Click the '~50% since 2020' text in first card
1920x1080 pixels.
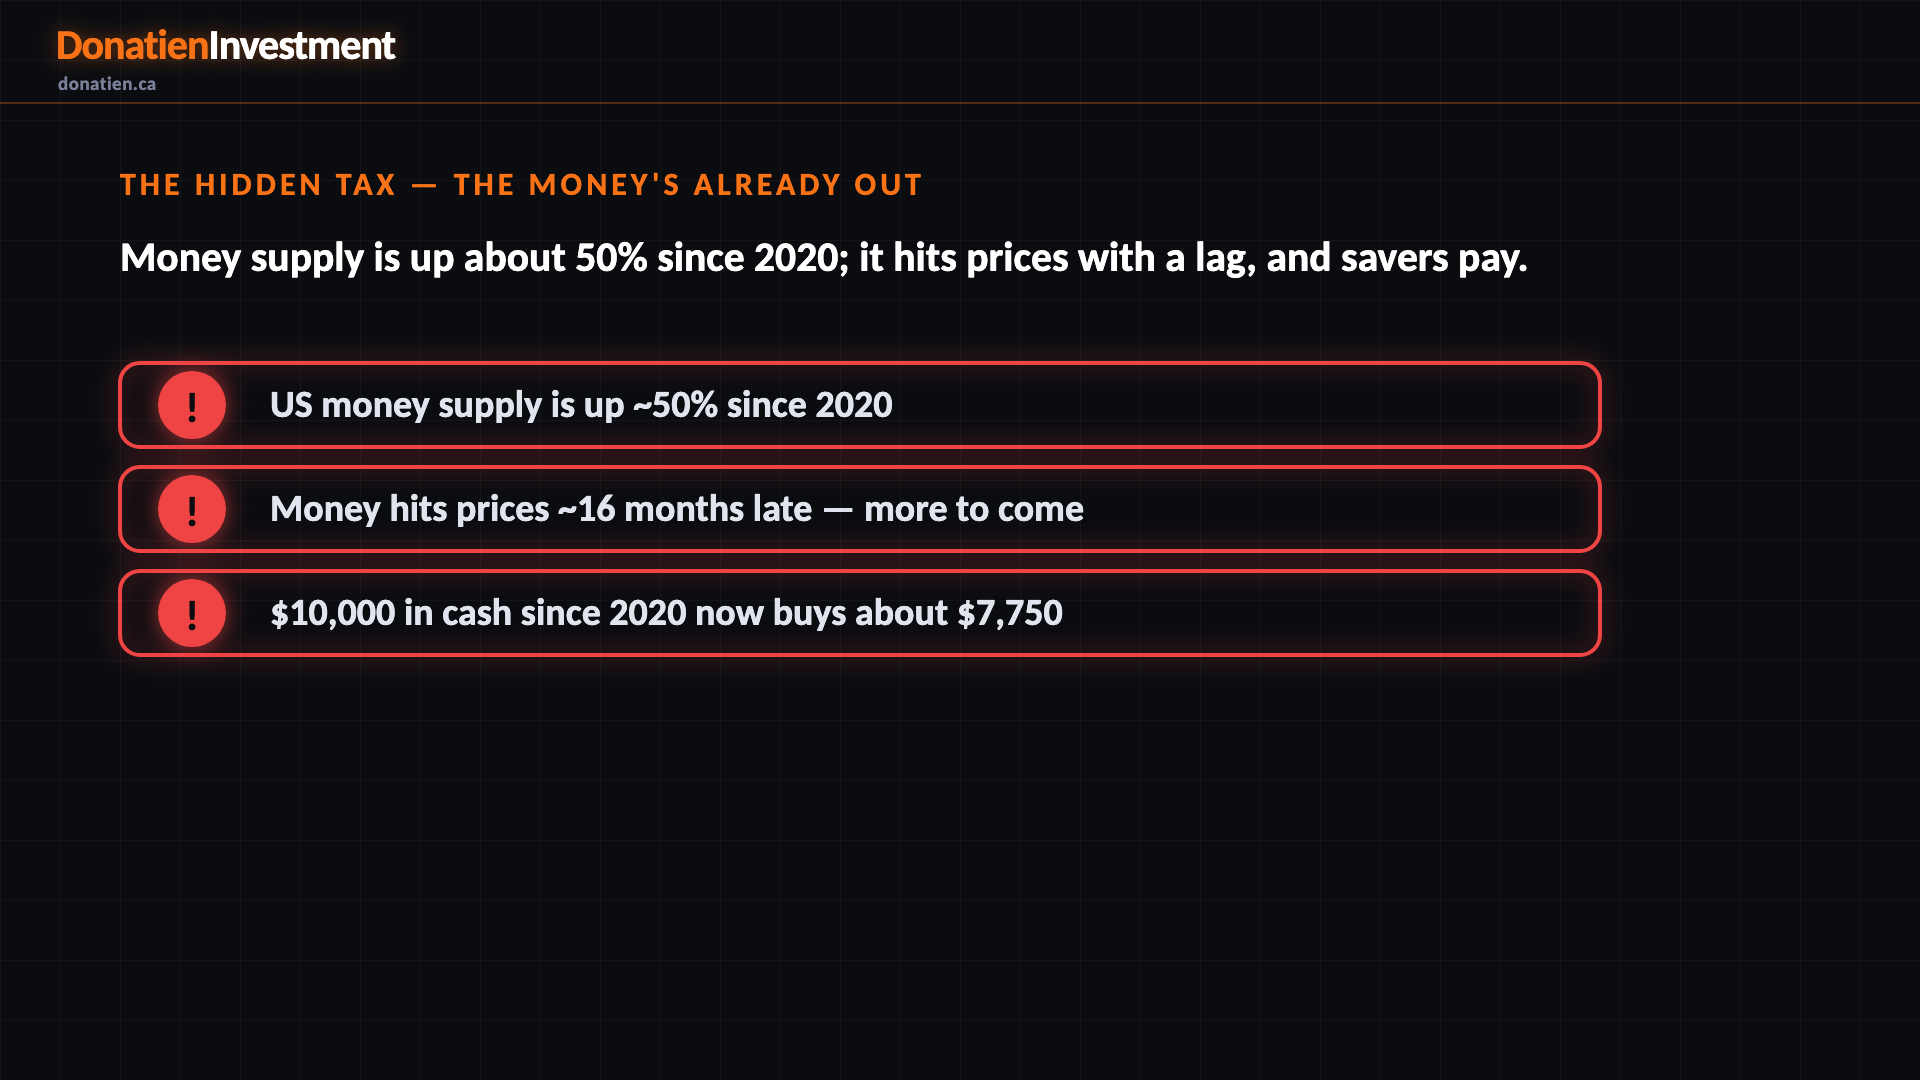click(763, 405)
